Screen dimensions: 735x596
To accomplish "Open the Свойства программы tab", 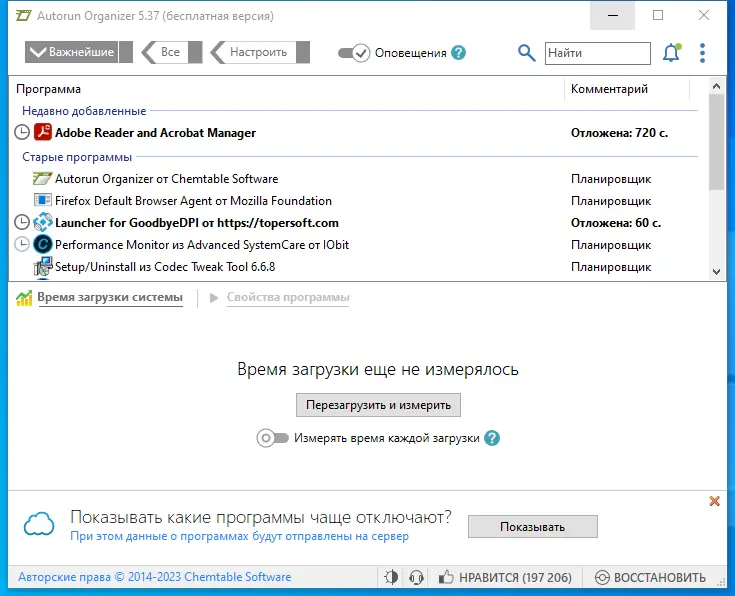I will [288, 297].
